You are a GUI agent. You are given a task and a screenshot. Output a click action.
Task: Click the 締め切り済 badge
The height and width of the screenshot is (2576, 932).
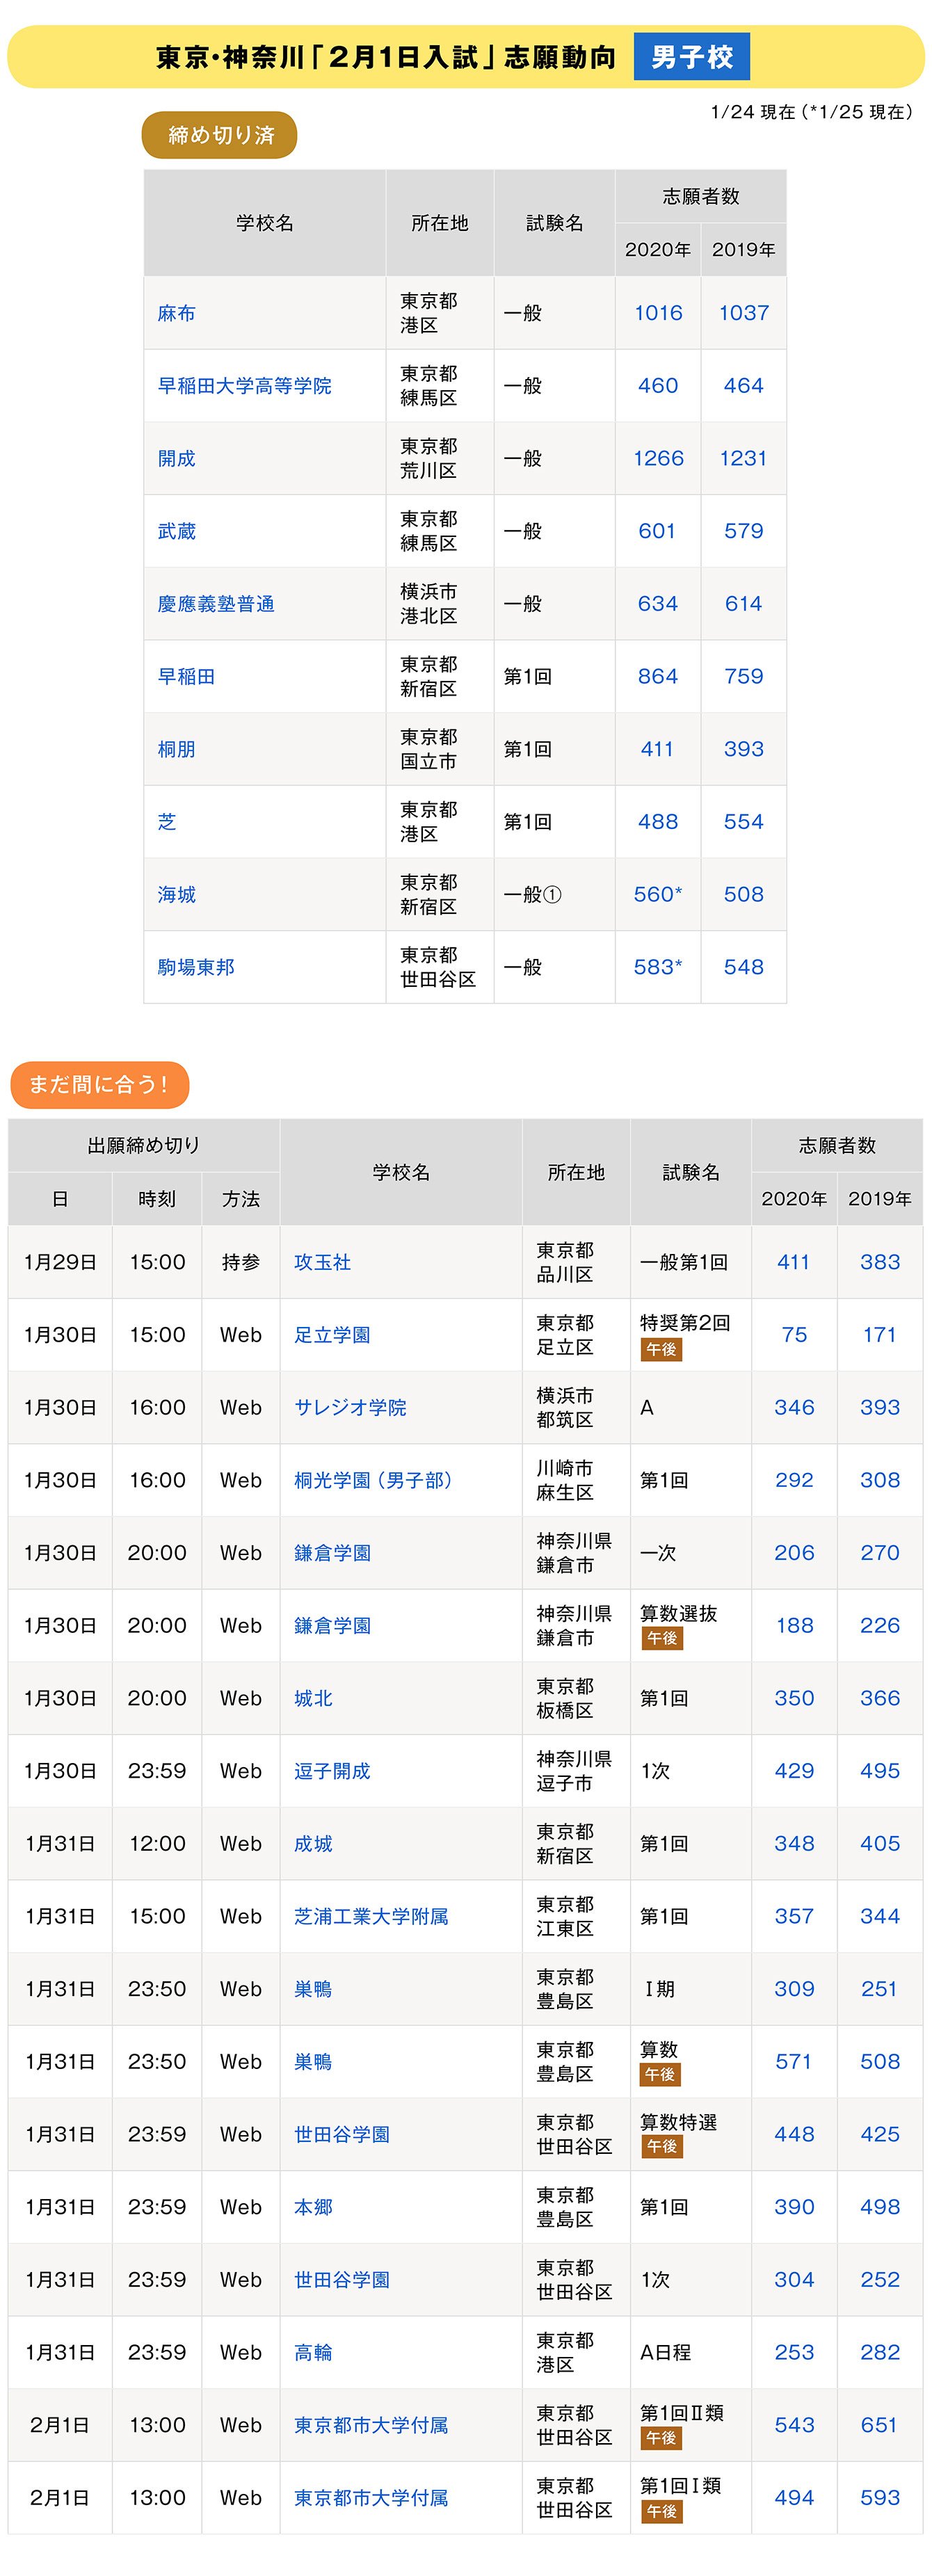220,135
